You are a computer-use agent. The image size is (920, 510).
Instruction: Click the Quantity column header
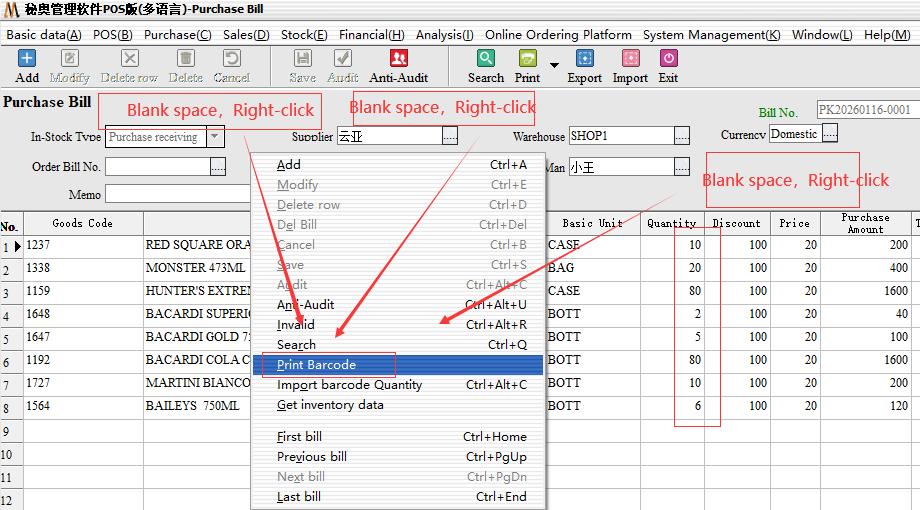pyautogui.click(x=672, y=223)
